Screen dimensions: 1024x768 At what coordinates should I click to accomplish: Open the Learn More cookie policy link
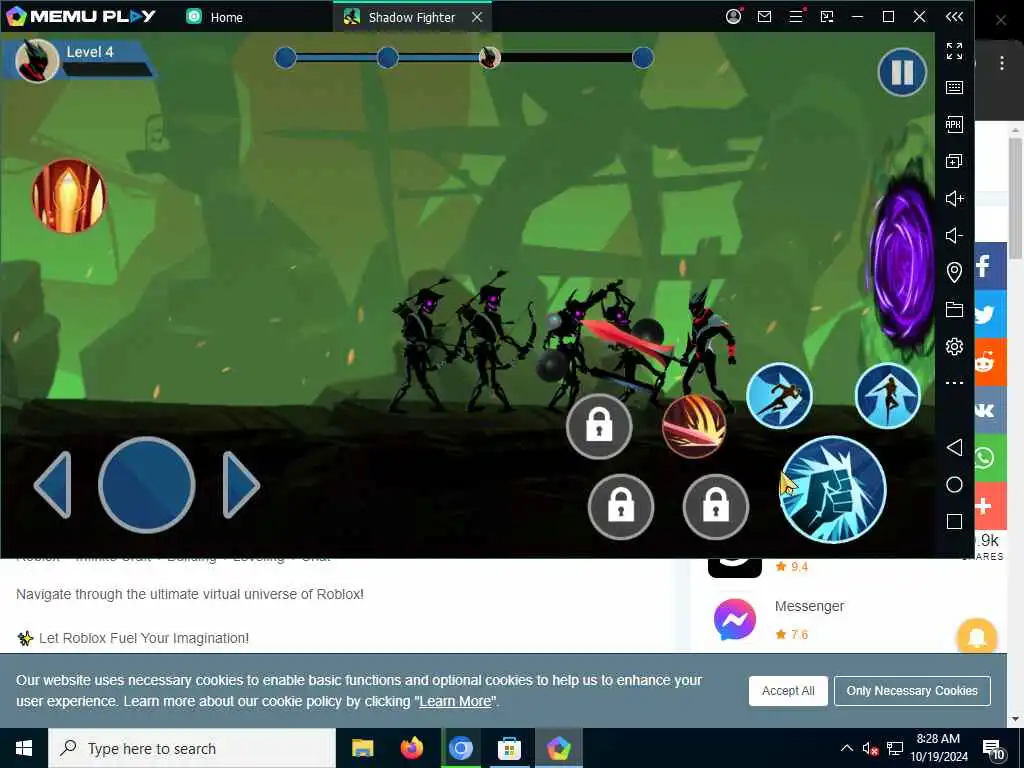point(455,701)
